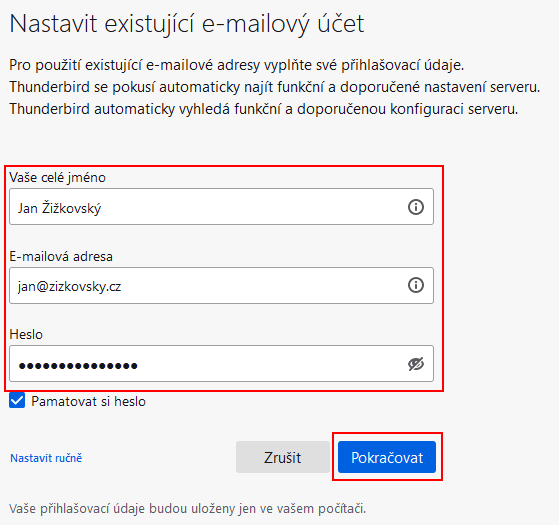Click the Pro použití existující e-mailové adresy line

click(237, 65)
